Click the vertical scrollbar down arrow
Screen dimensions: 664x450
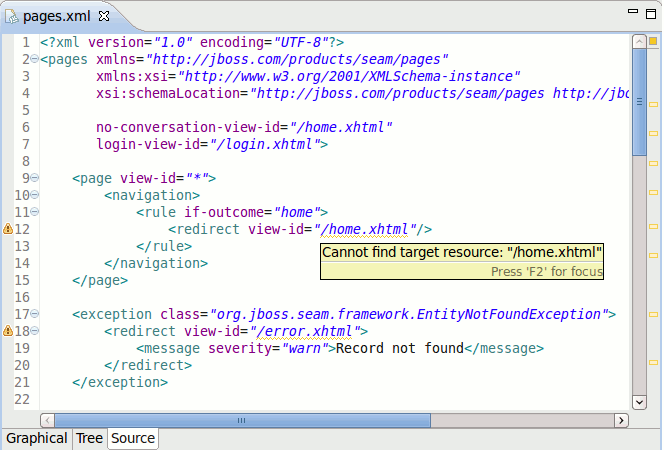click(639, 402)
